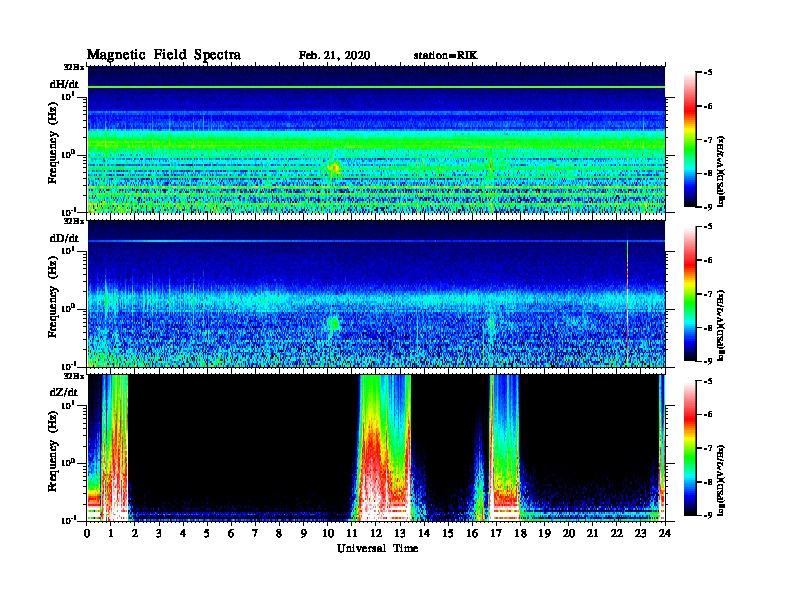The height and width of the screenshot is (612, 792).
Task: Click the -8 value on dZ/dt color scale
Action: (709, 482)
